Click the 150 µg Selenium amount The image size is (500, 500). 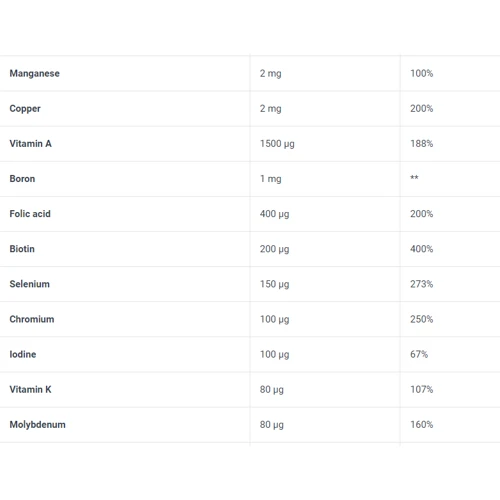pyautogui.click(x=275, y=285)
